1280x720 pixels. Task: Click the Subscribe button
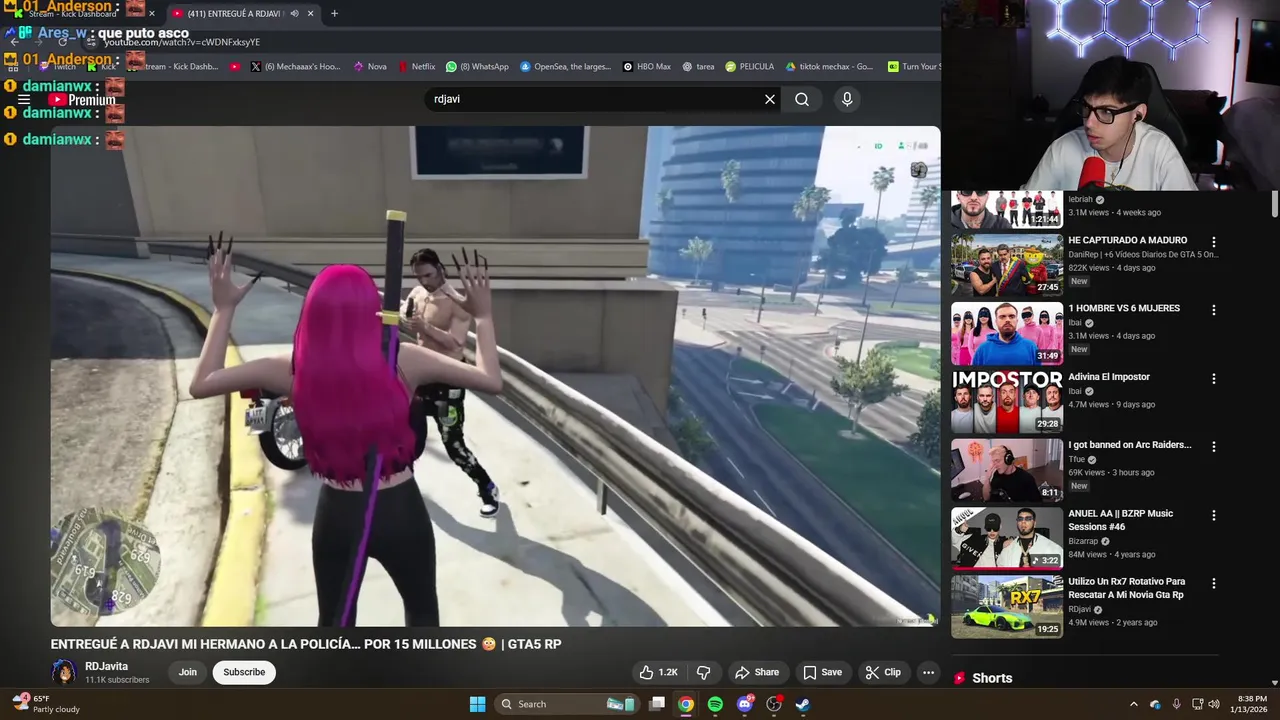244,672
